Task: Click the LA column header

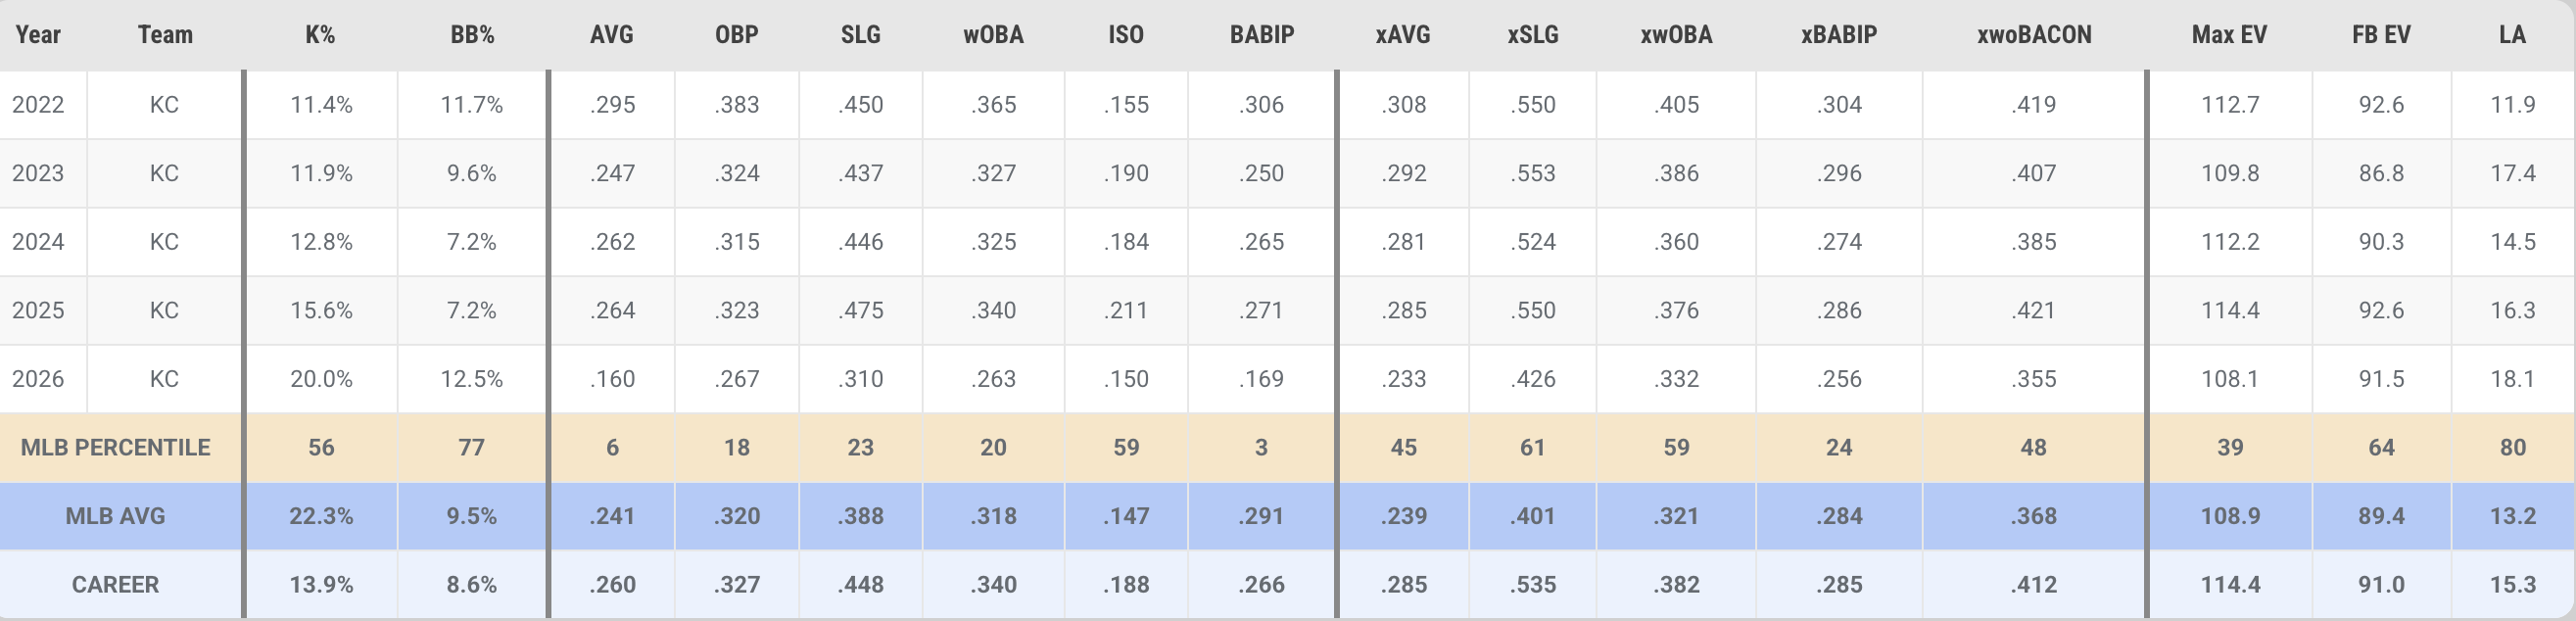Action: click(2512, 35)
